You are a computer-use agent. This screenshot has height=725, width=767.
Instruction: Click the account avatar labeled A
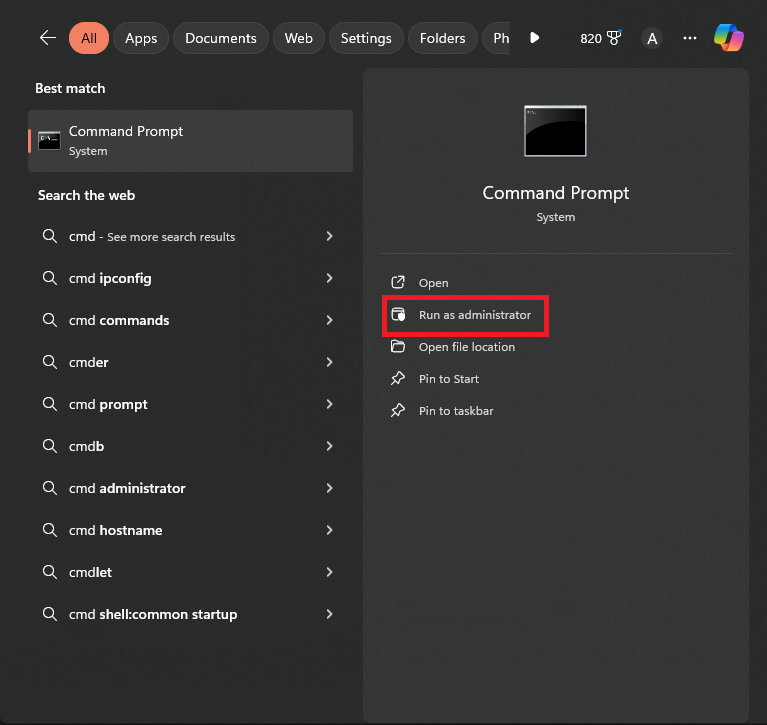pos(652,38)
